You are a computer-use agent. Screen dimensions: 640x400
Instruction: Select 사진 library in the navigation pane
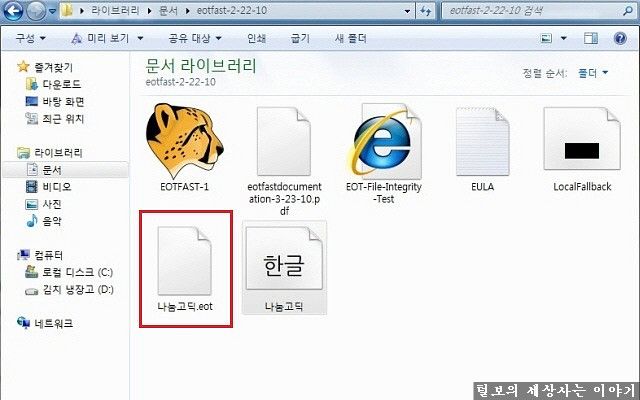pyautogui.click(x=52, y=204)
